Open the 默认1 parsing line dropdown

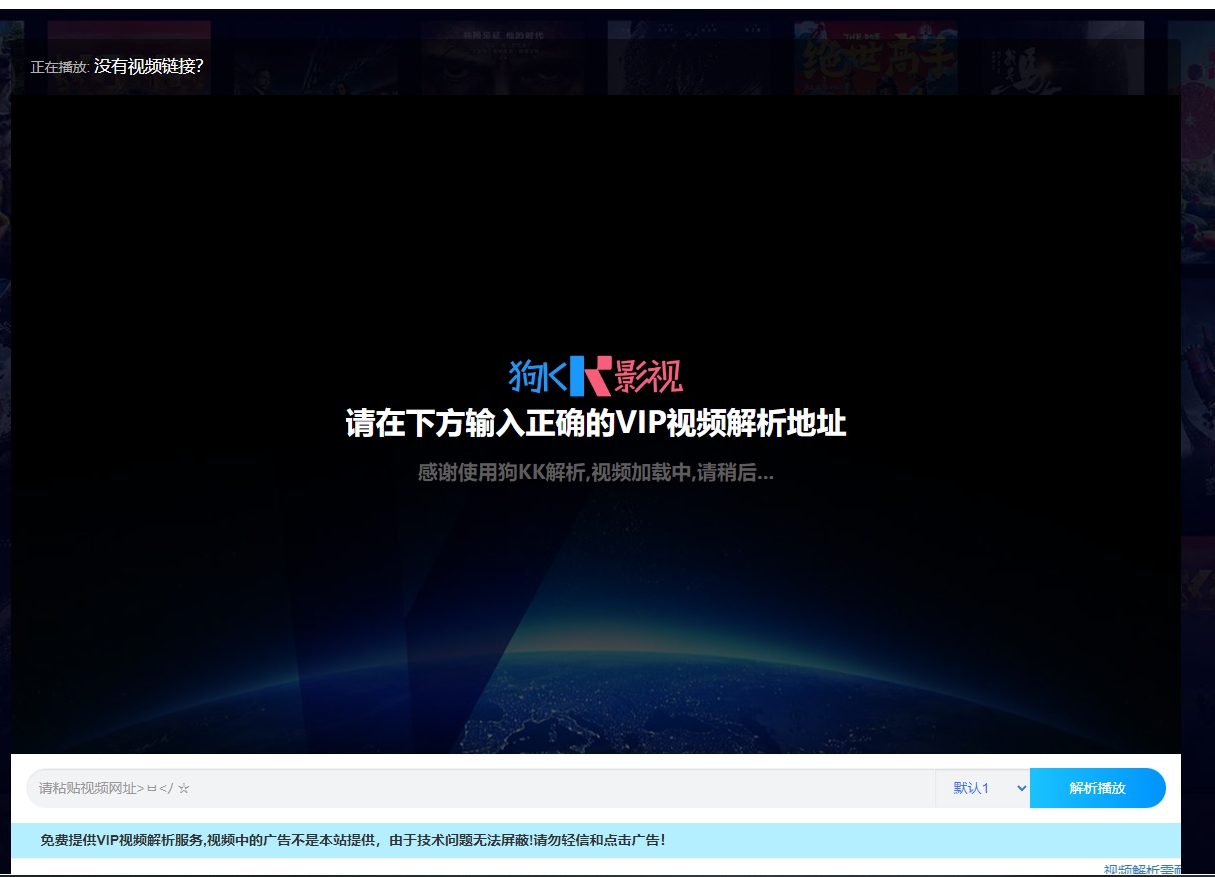(x=983, y=788)
